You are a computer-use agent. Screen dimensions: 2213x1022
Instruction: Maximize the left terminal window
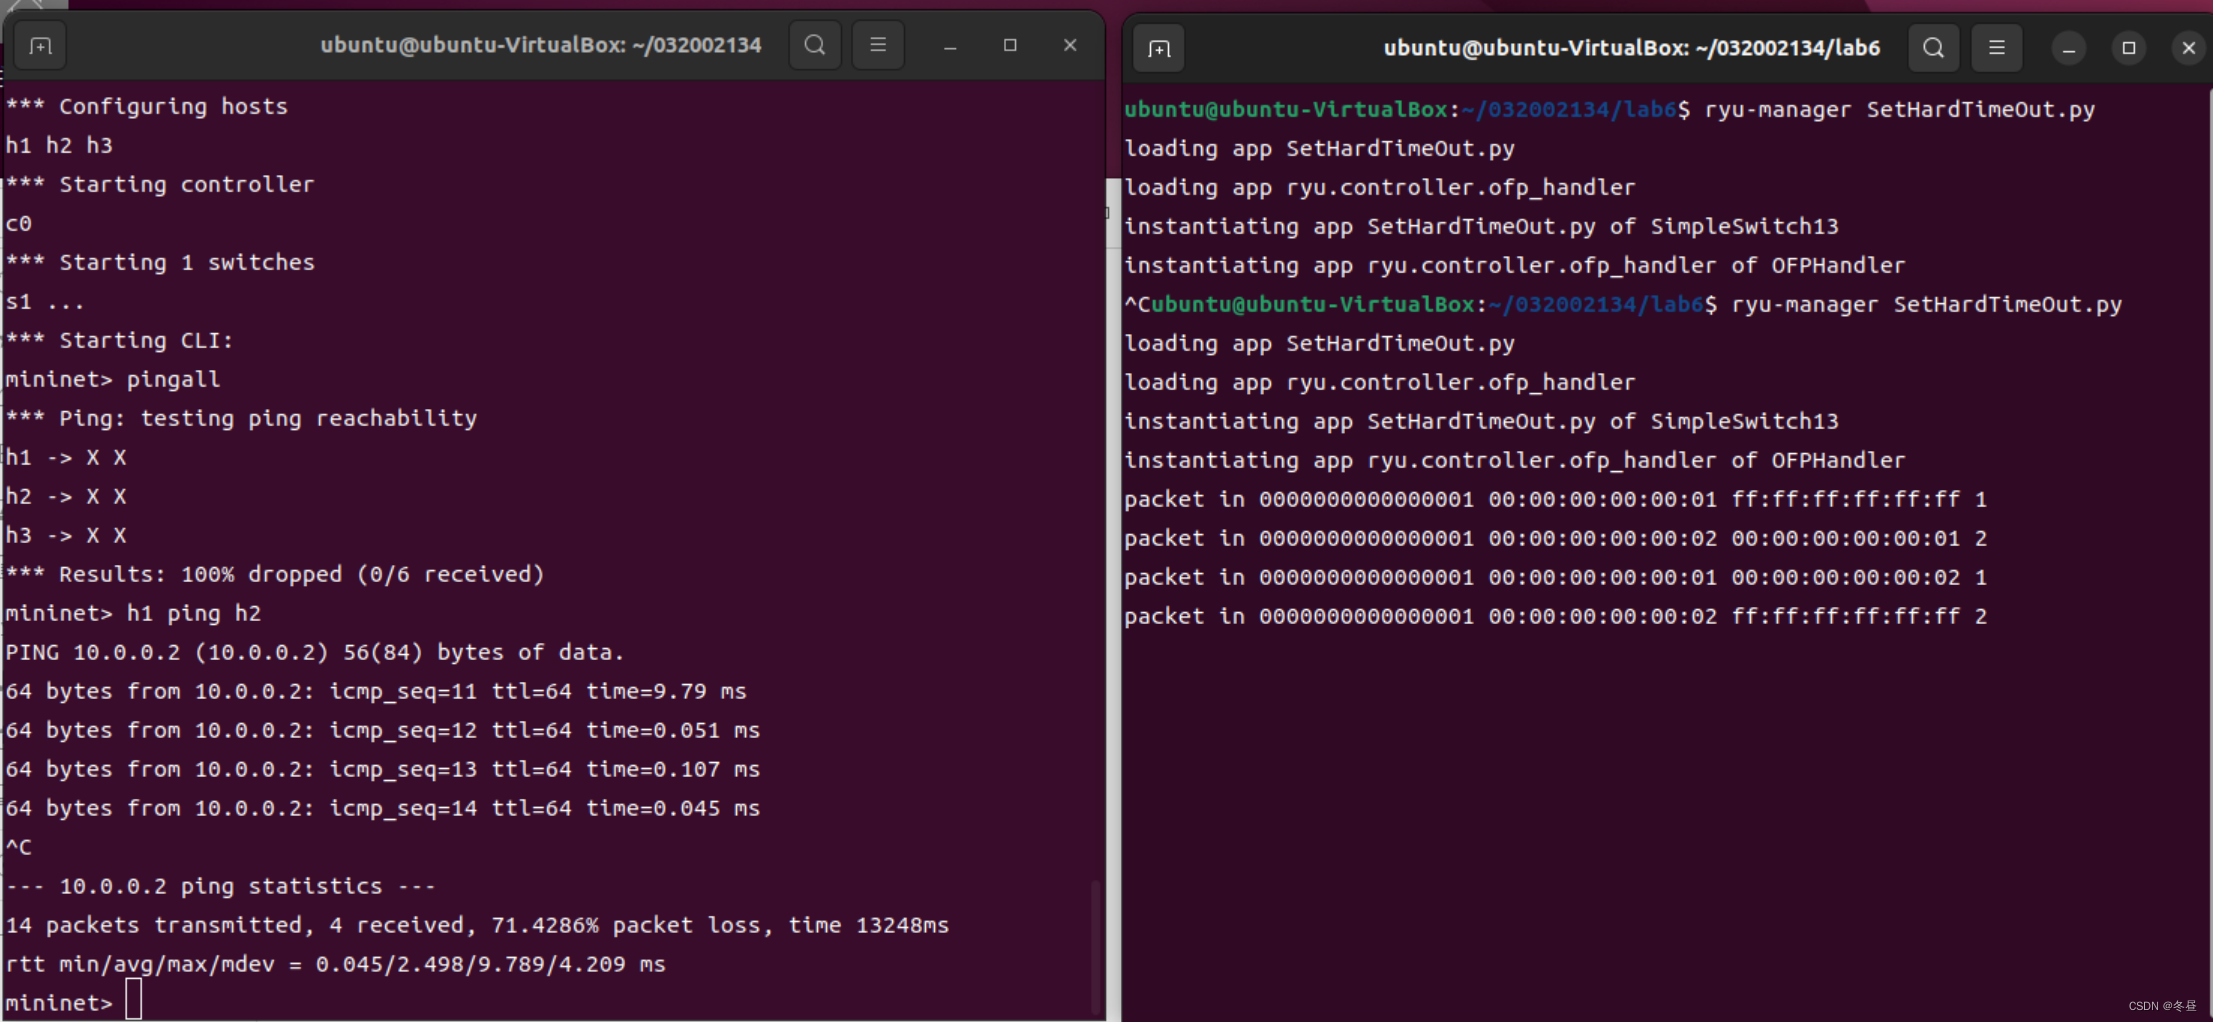pos(1010,45)
